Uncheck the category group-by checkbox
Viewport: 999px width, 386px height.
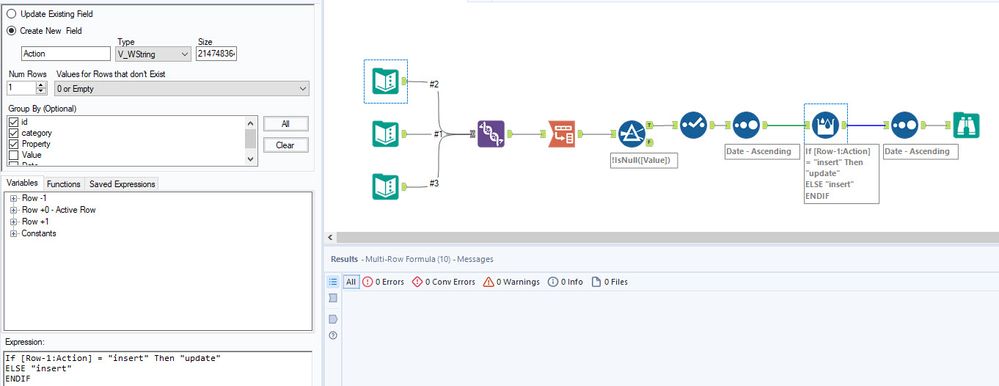[x=14, y=133]
